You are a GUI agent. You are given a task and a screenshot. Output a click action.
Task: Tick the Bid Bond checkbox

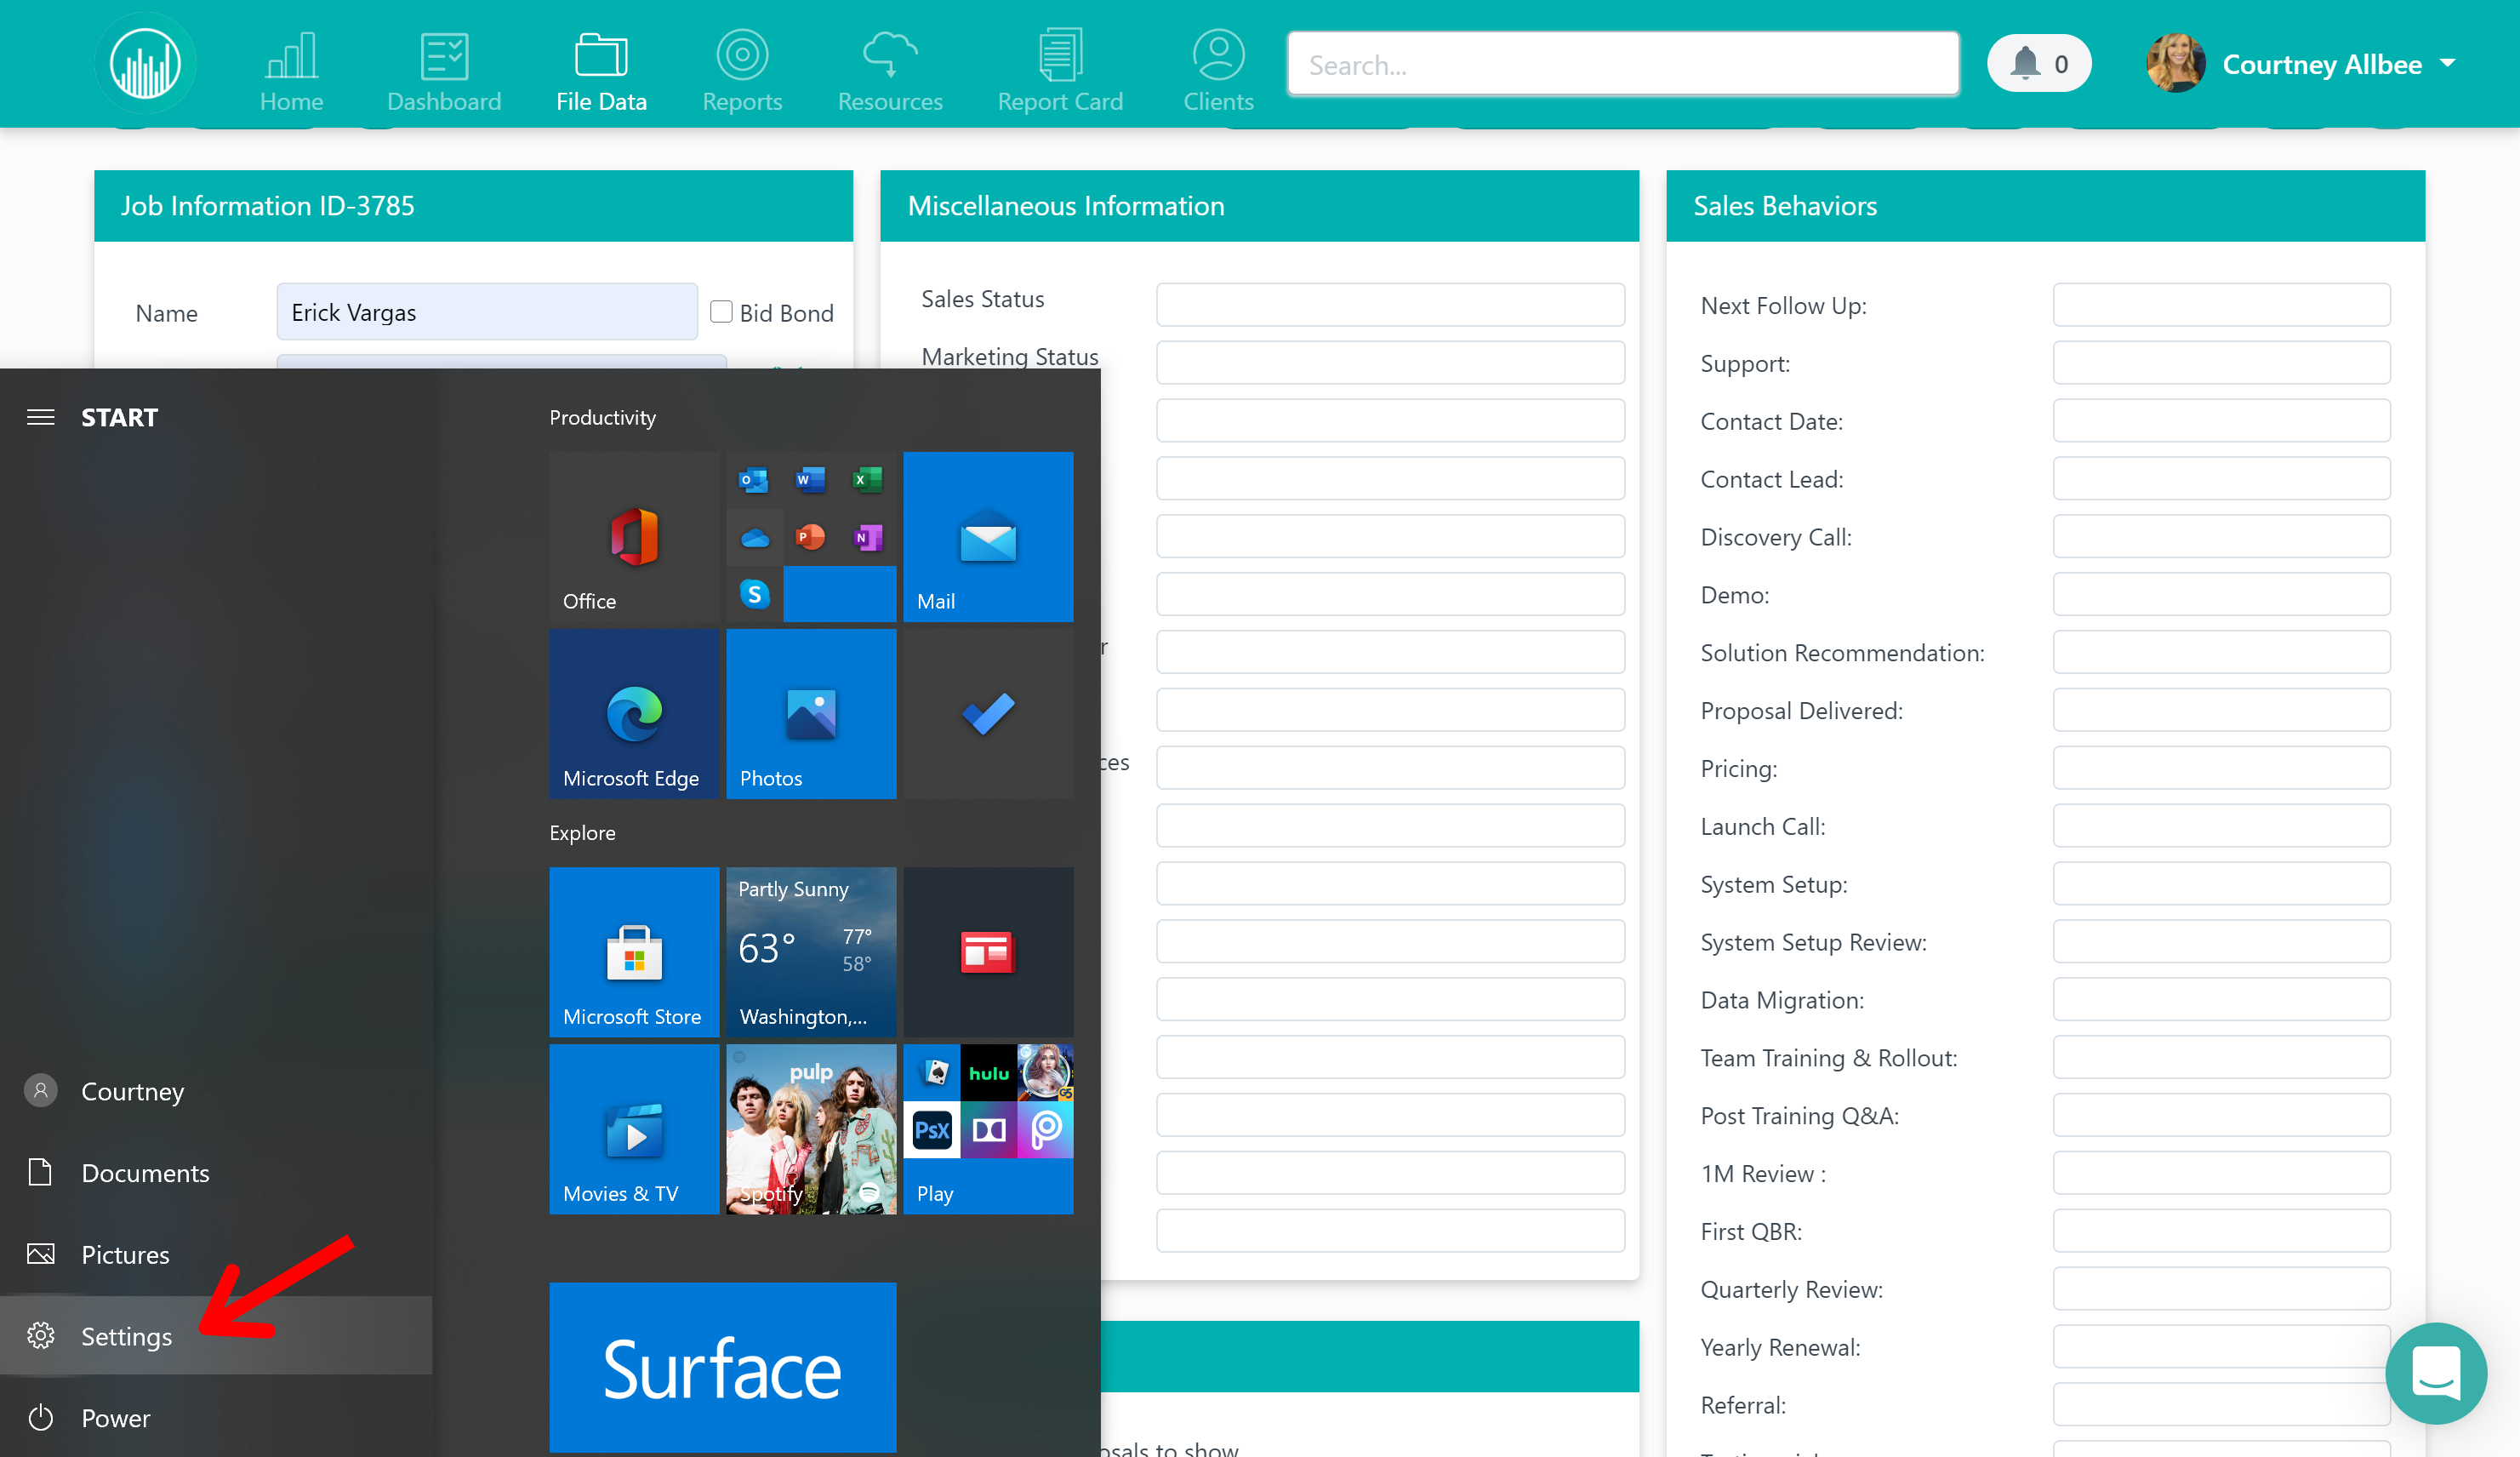(721, 312)
